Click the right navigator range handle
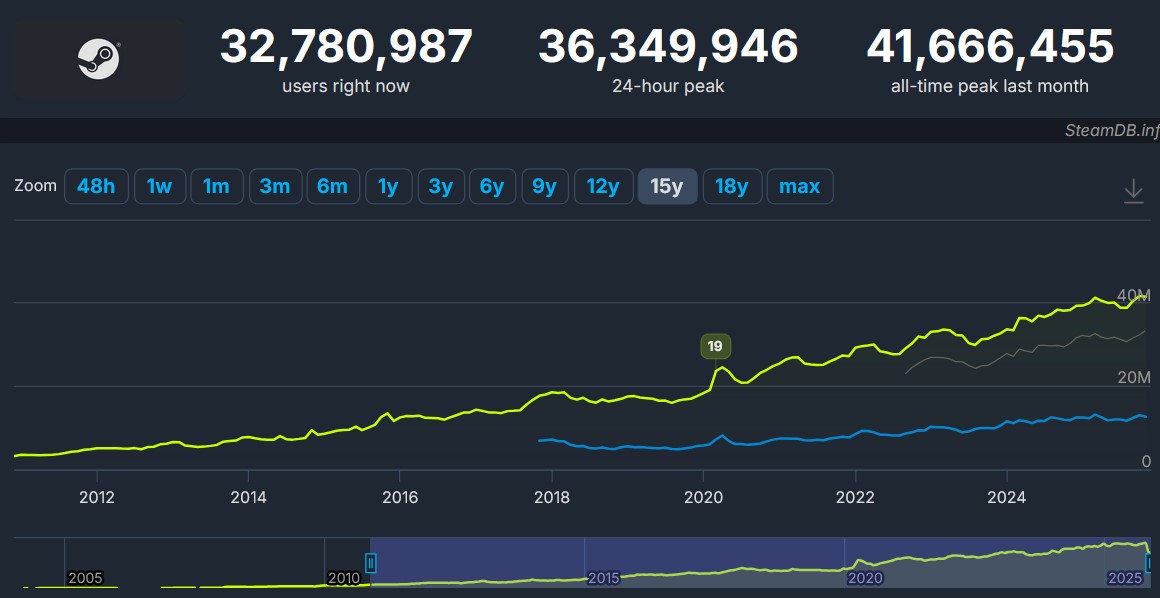 (1150, 564)
